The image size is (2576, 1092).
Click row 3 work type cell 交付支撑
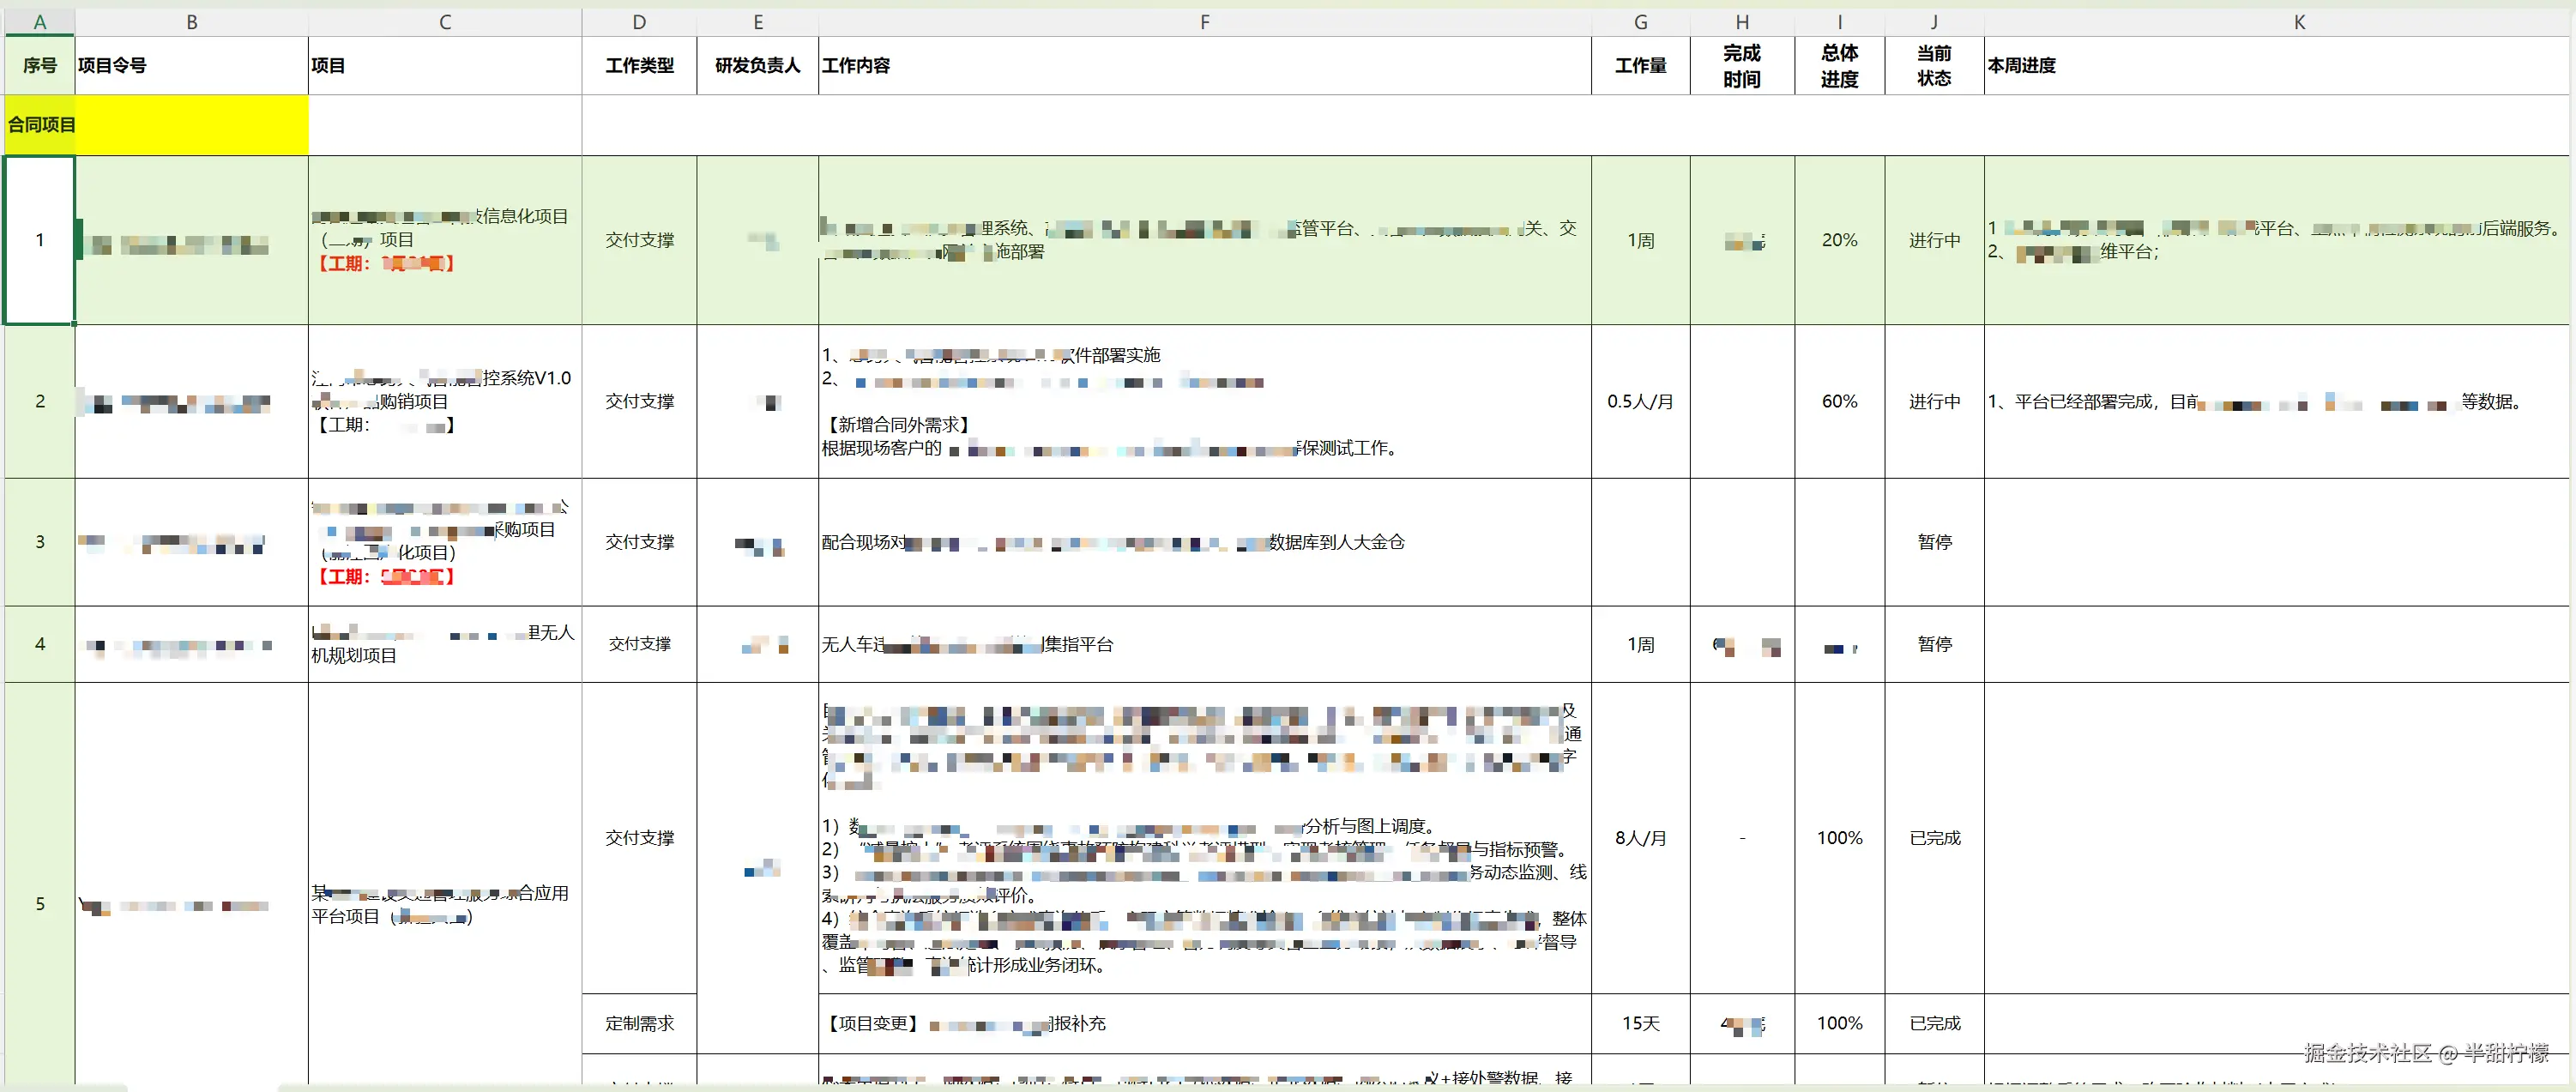[639, 542]
